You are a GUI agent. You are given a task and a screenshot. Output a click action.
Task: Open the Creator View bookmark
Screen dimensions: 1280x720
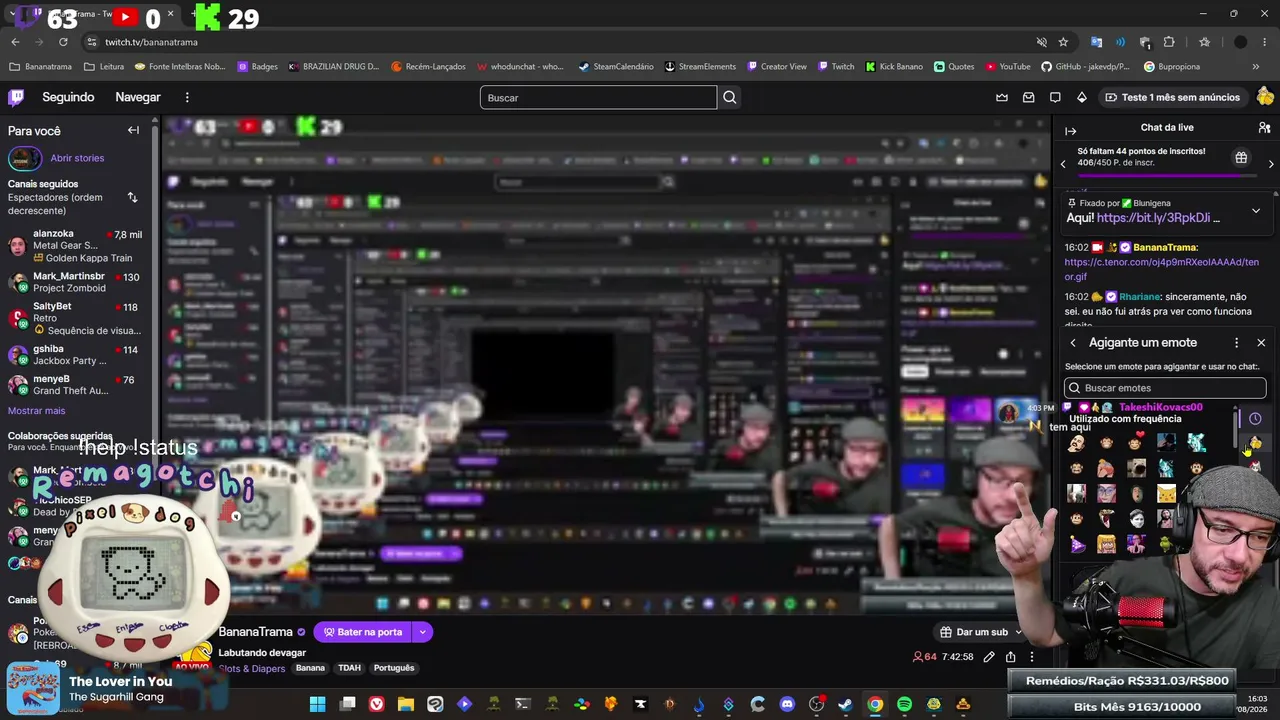[776, 67]
